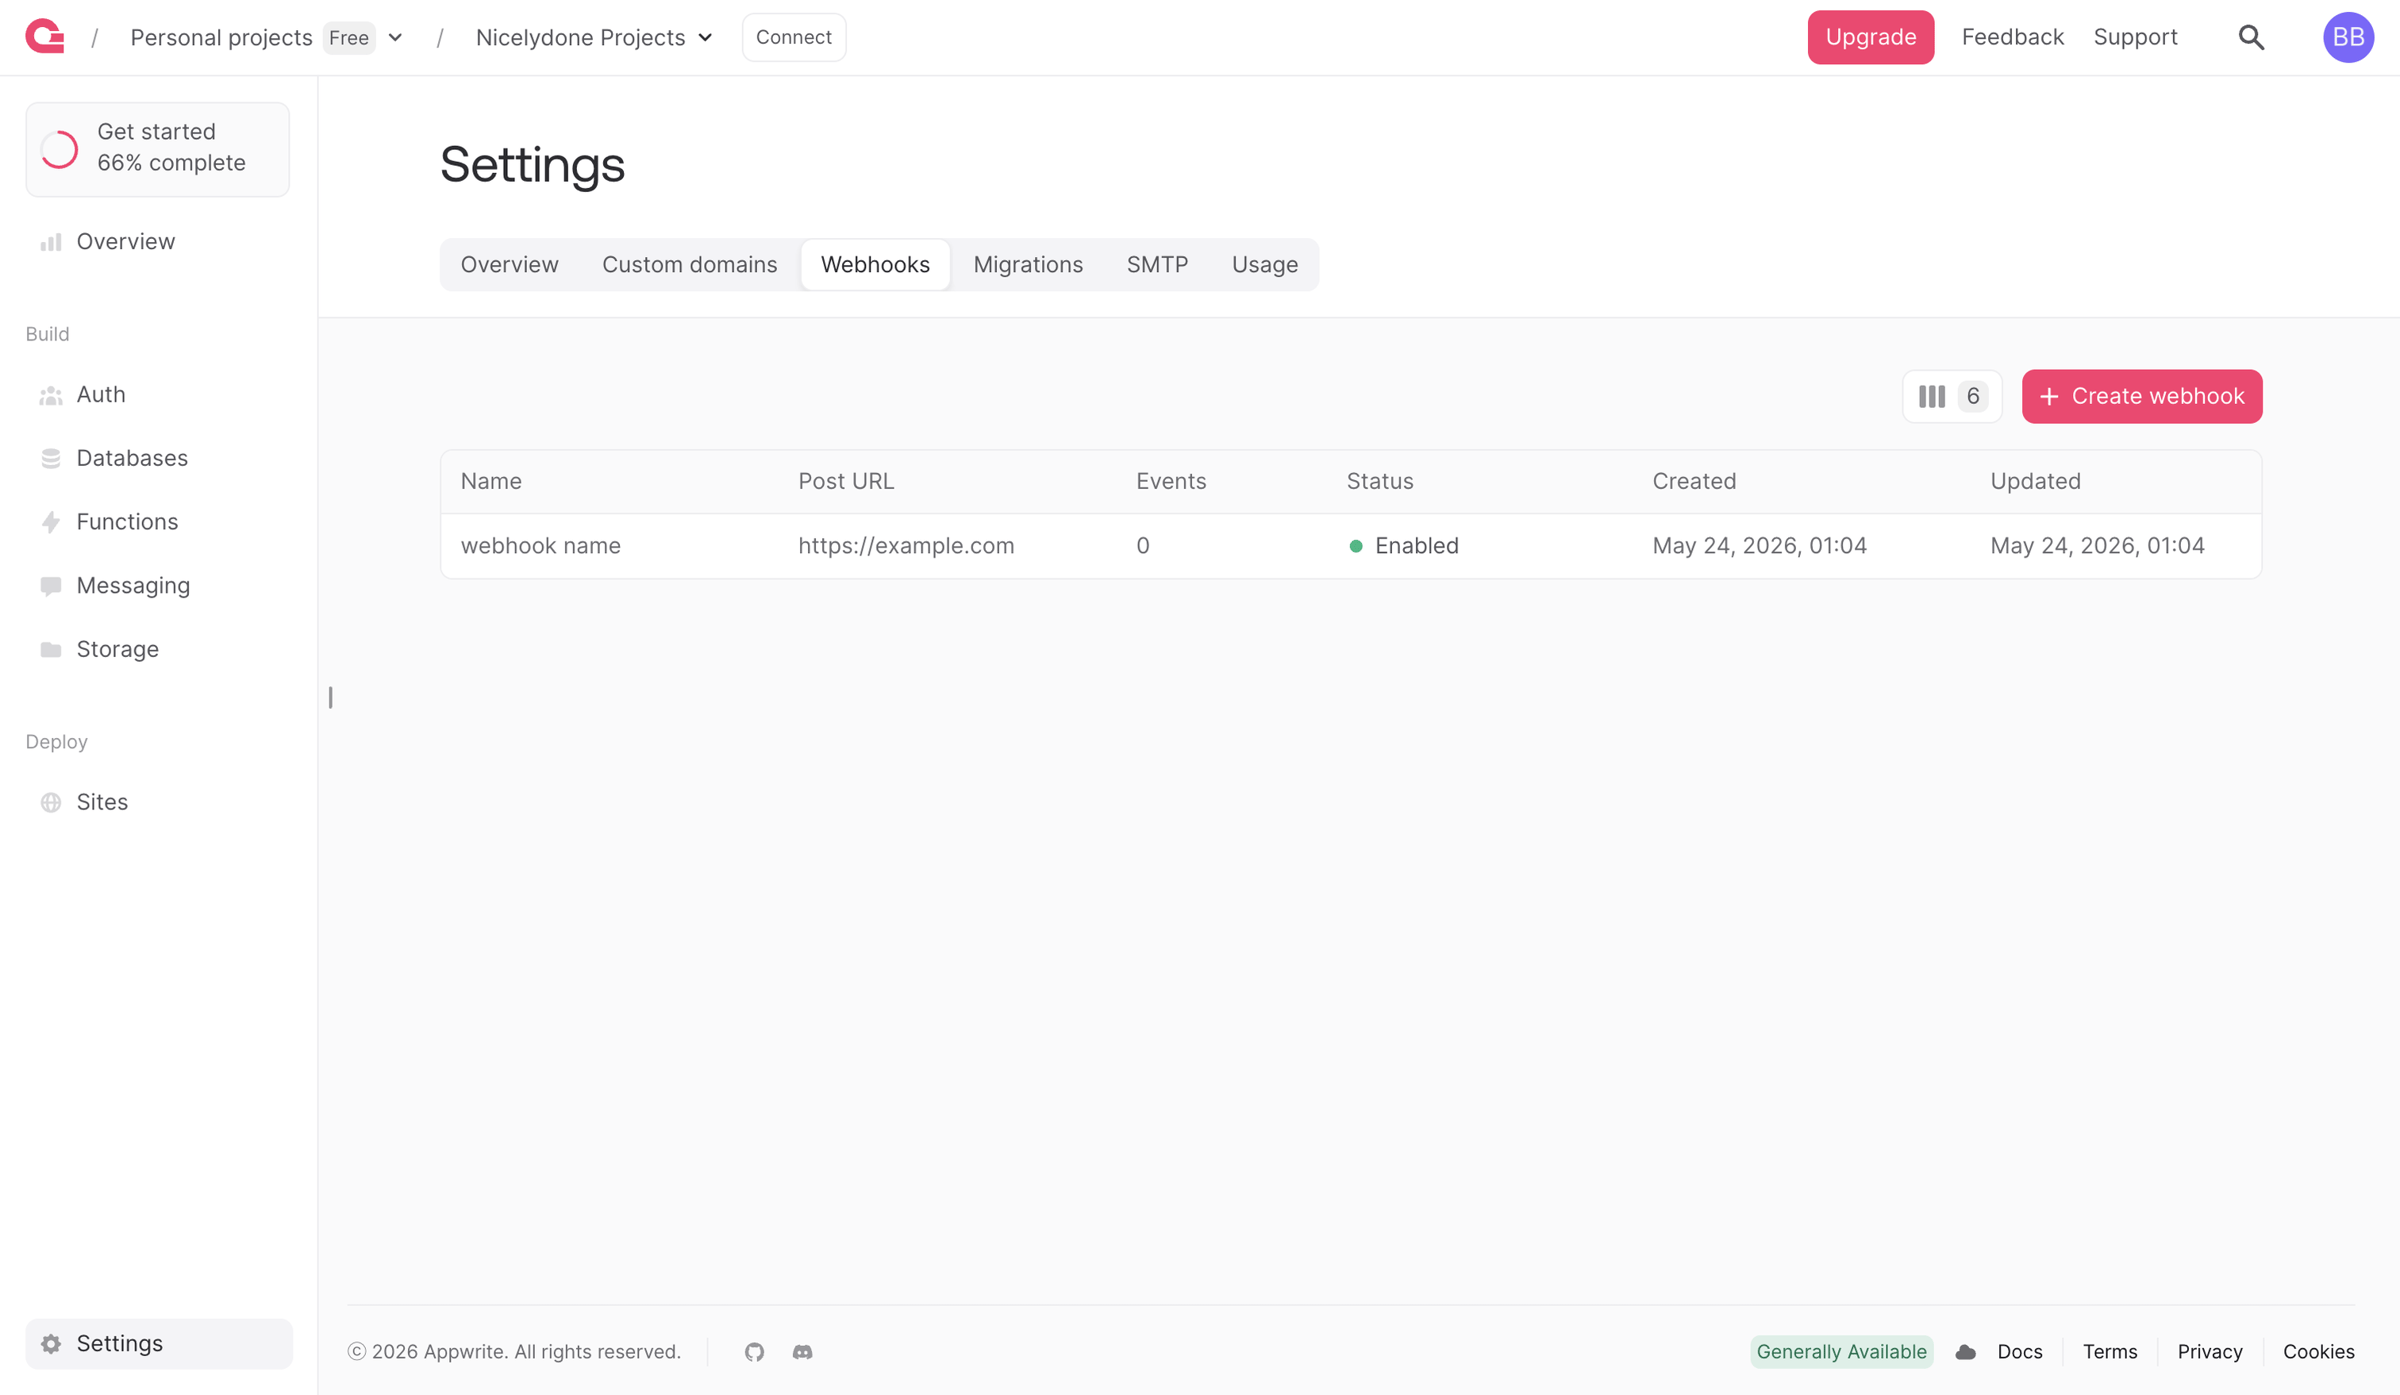
Task: Open the Migrations tab
Action: (x=1028, y=264)
